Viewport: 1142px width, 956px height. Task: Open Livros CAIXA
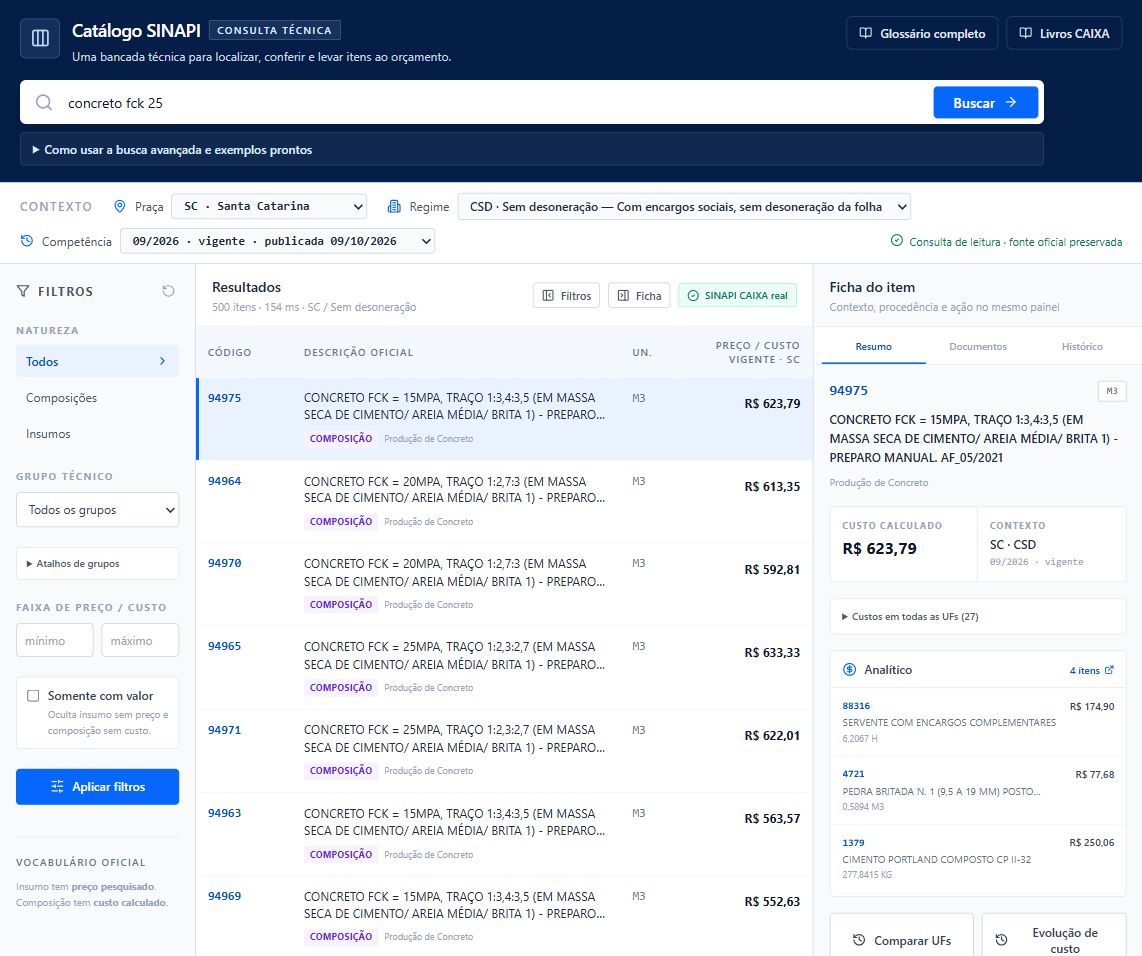coord(1064,33)
